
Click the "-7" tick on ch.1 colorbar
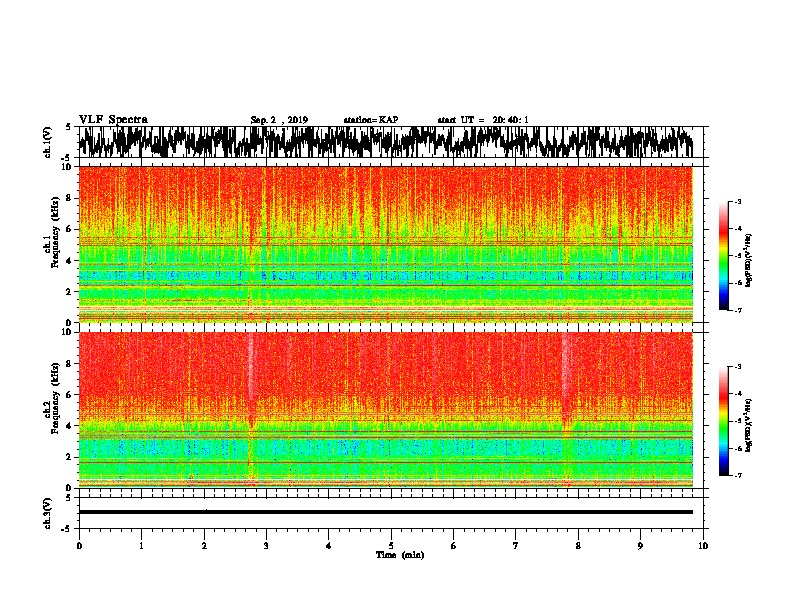tap(738, 310)
